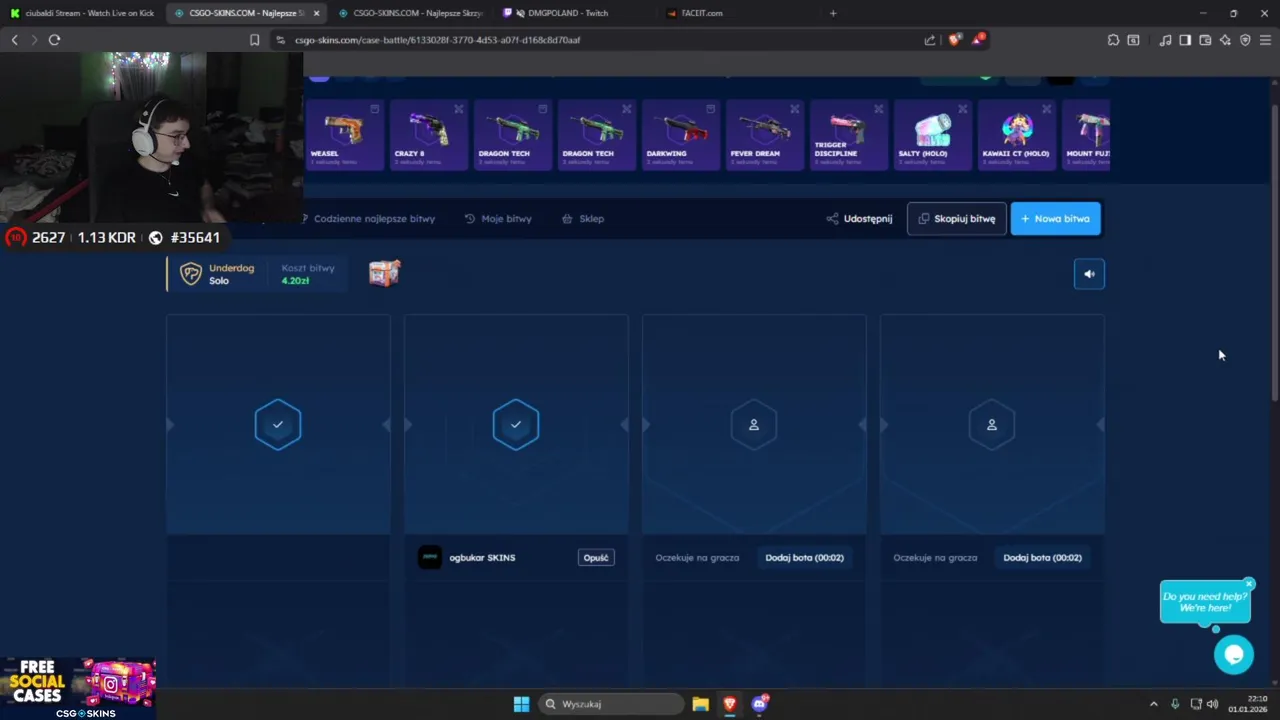Select the Trigger Discipline skin drop card
This screenshot has width=1280, height=720.
pyautogui.click(x=849, y=134)
